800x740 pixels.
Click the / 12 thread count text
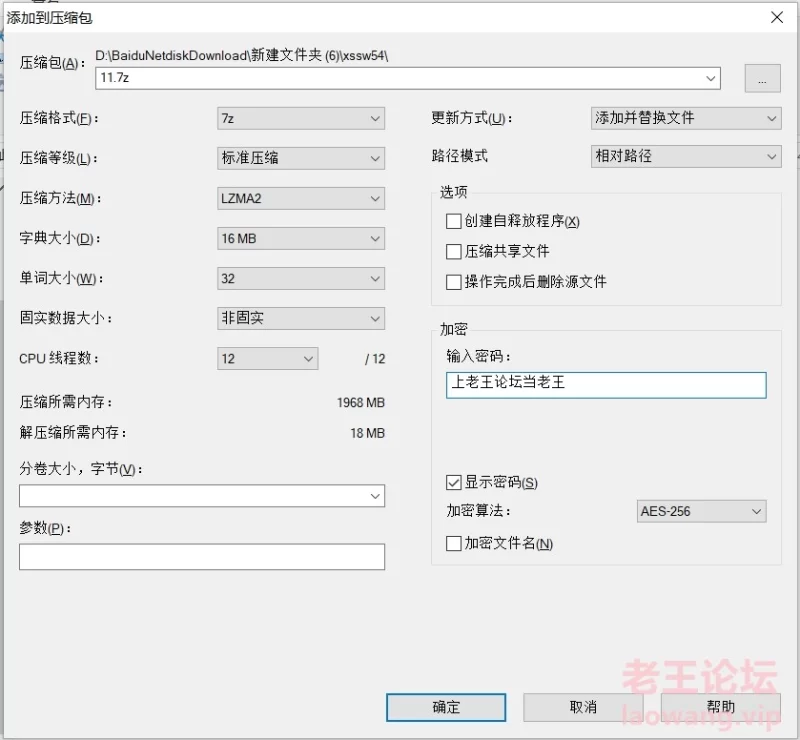pyautogui.click(x=375, y=359)
